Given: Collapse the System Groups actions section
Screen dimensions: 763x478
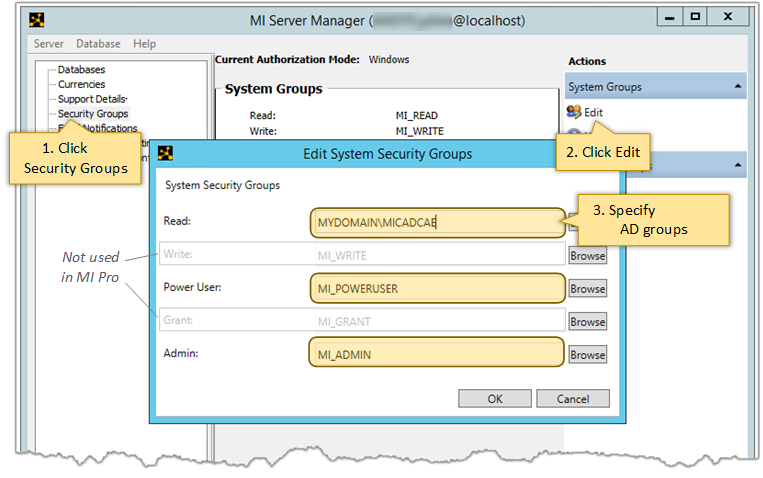Looking at the screenshot, I should 738,87.
